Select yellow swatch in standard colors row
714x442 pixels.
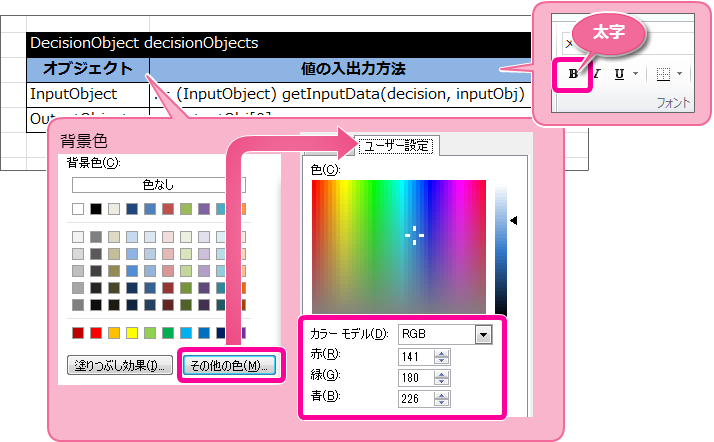[132, 333]
